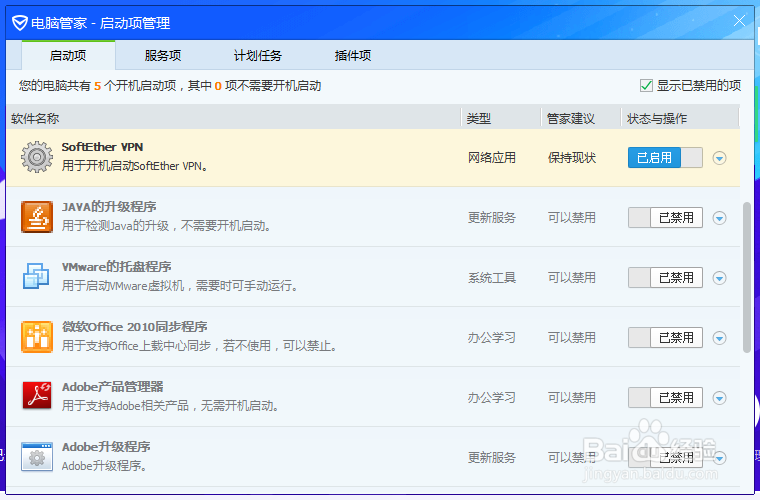Image resolution: width=760 pixels, height=500 pixels.
Task: Switch to the 计划任务 tab
Action: click(x=258, y=55)
